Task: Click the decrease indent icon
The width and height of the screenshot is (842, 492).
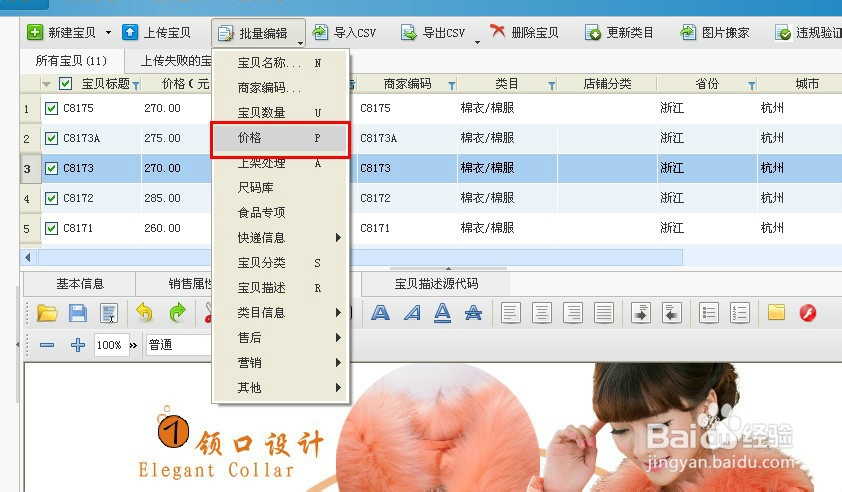Action: pos(672,313)
